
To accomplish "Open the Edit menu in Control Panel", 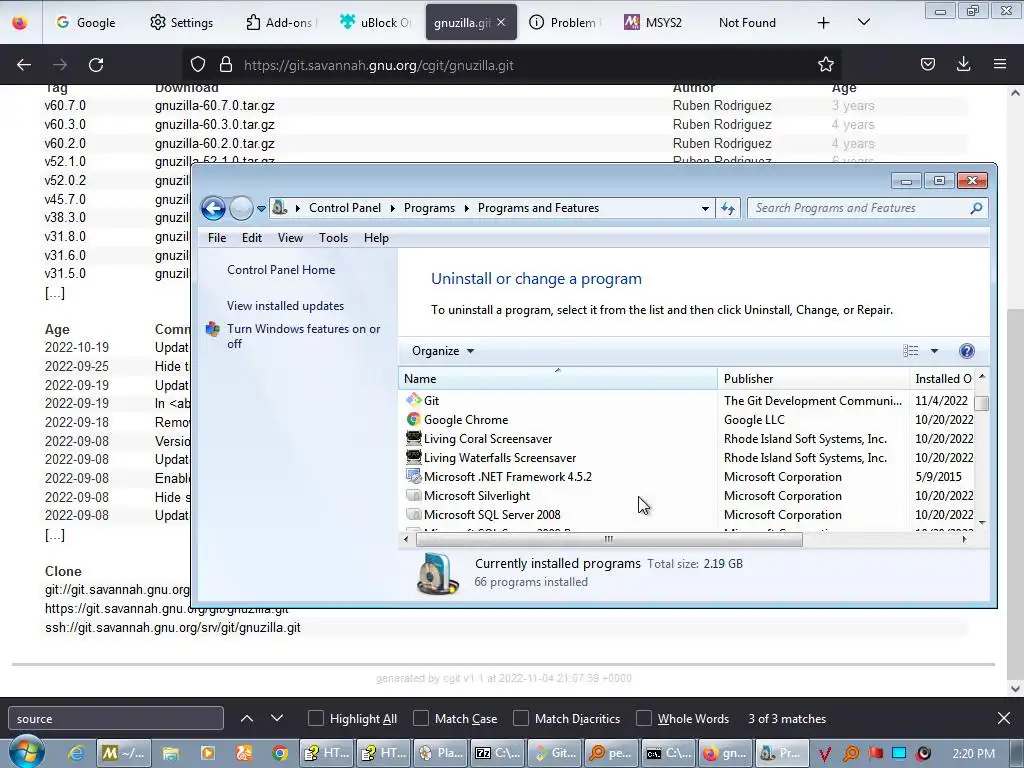I will [251, 238].
